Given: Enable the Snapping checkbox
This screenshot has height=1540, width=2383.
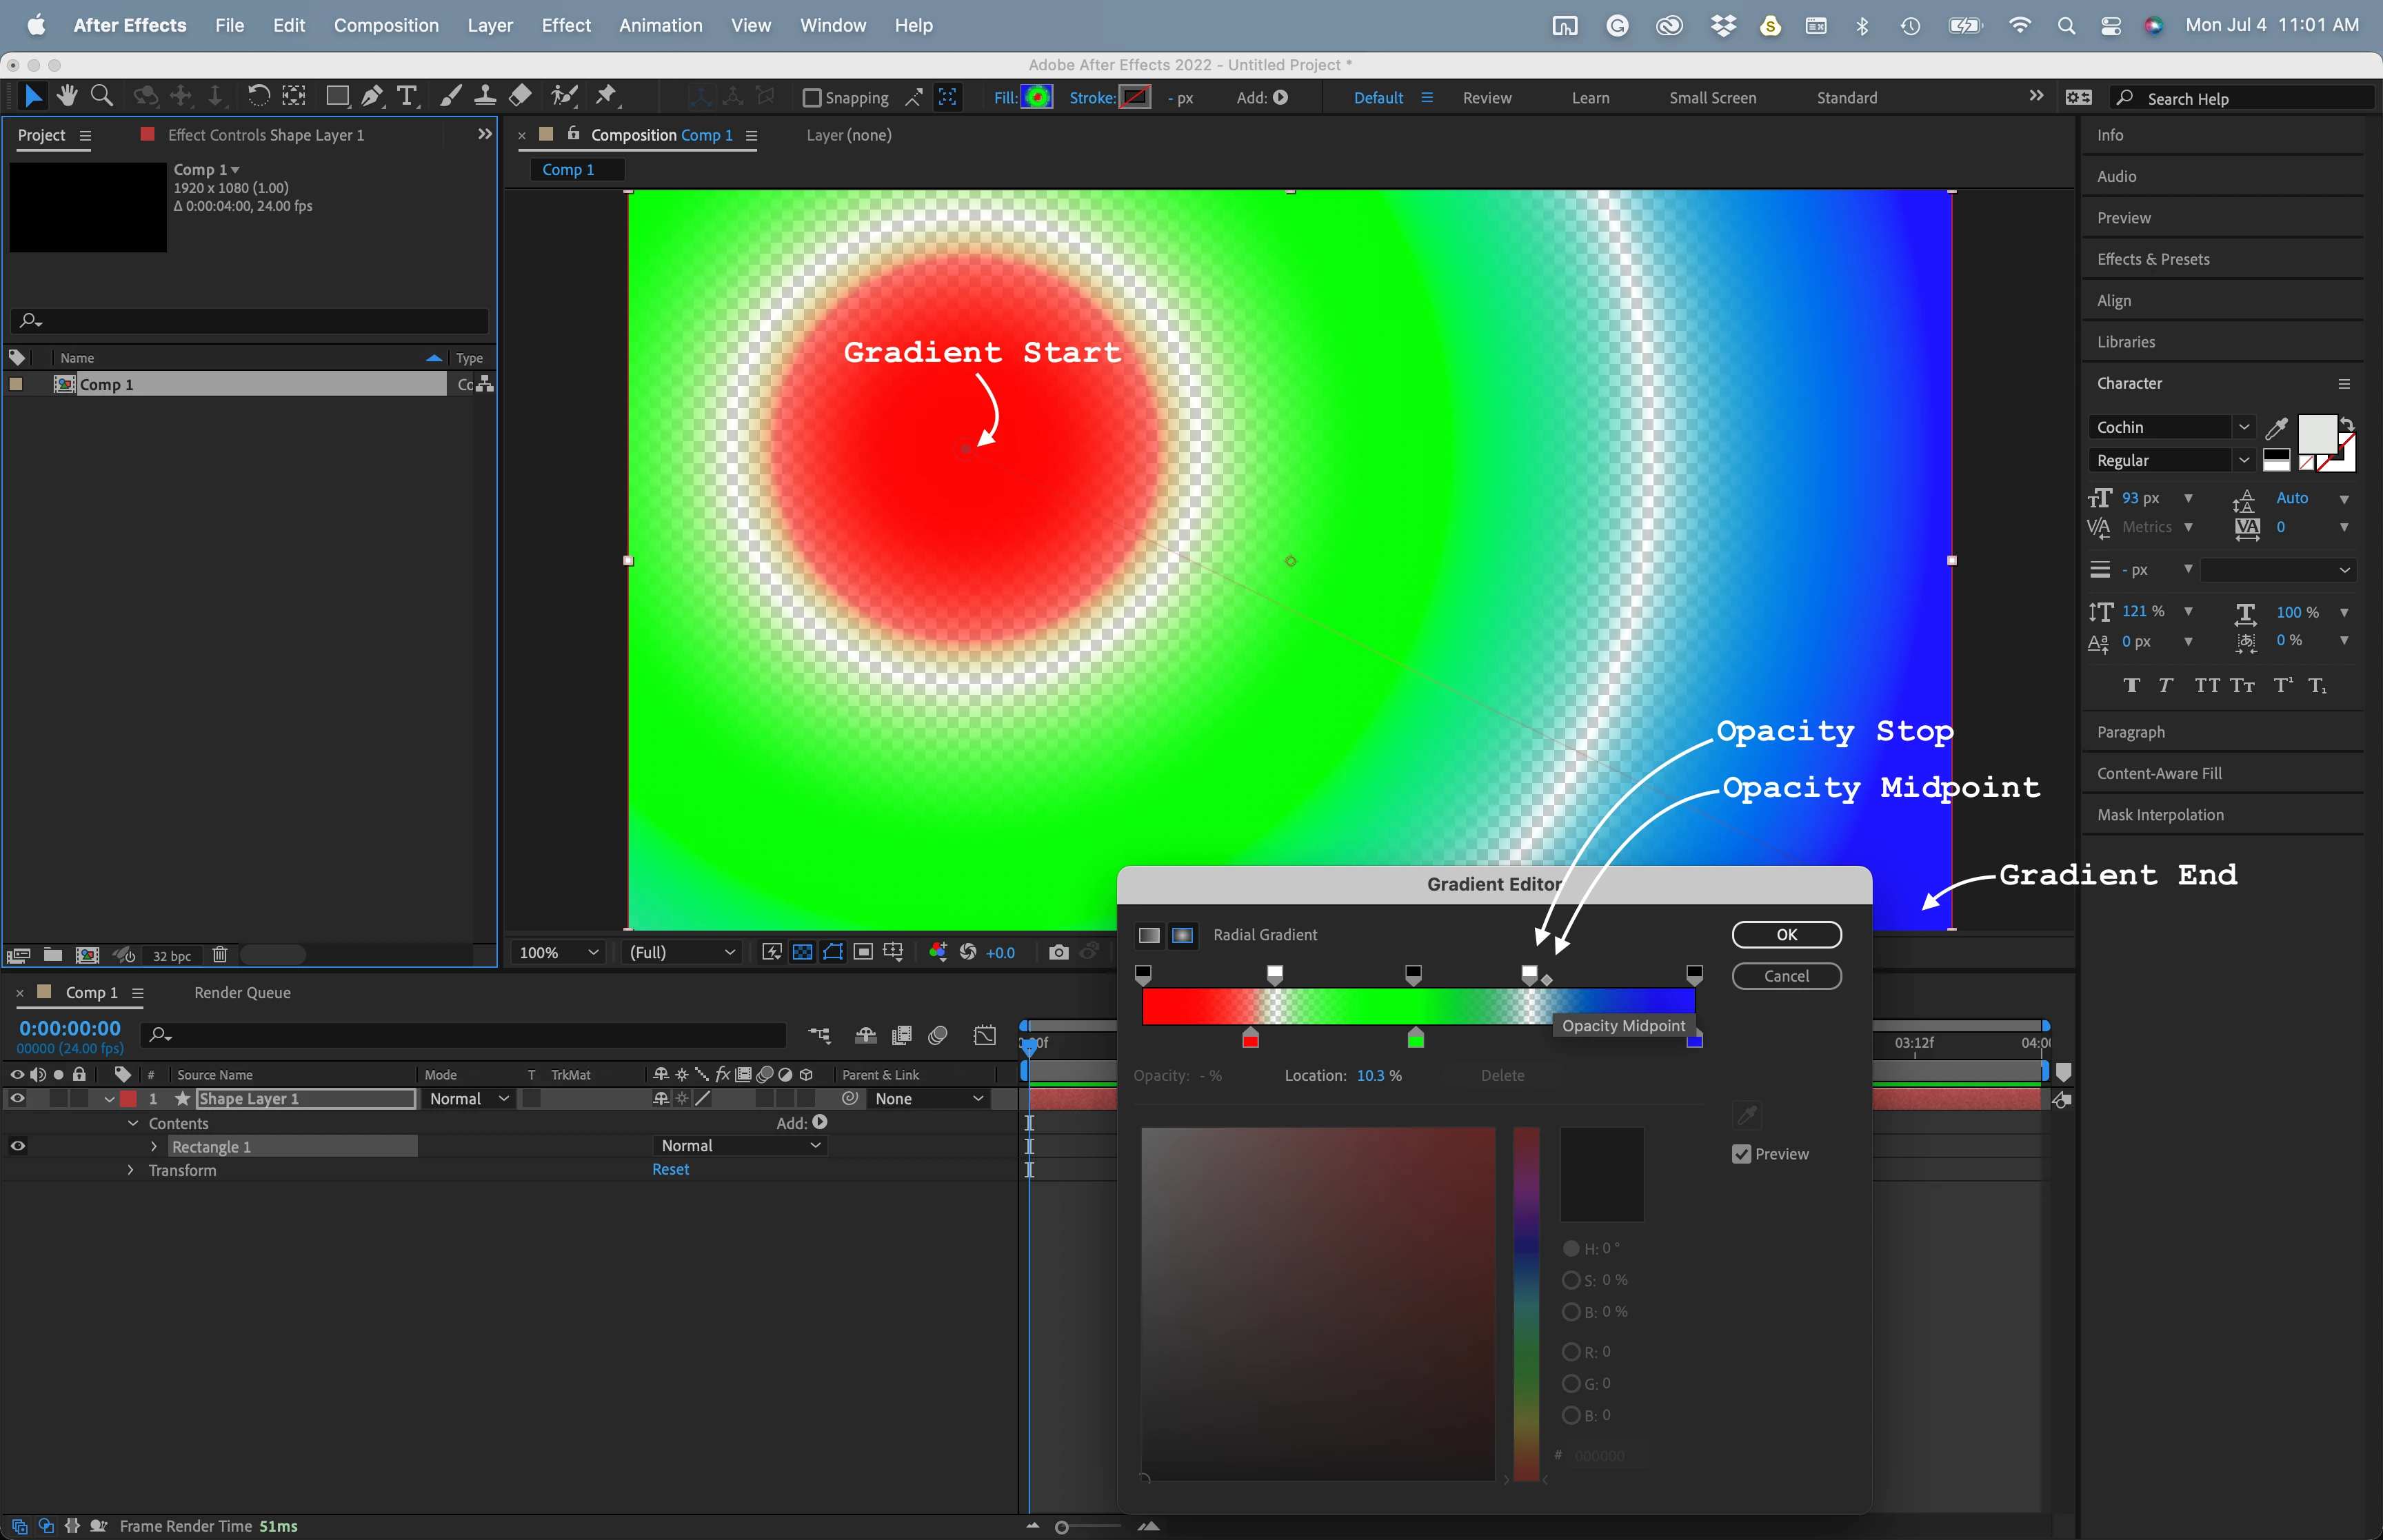Looking at the screenshot, I should click(x=812, y=98).
